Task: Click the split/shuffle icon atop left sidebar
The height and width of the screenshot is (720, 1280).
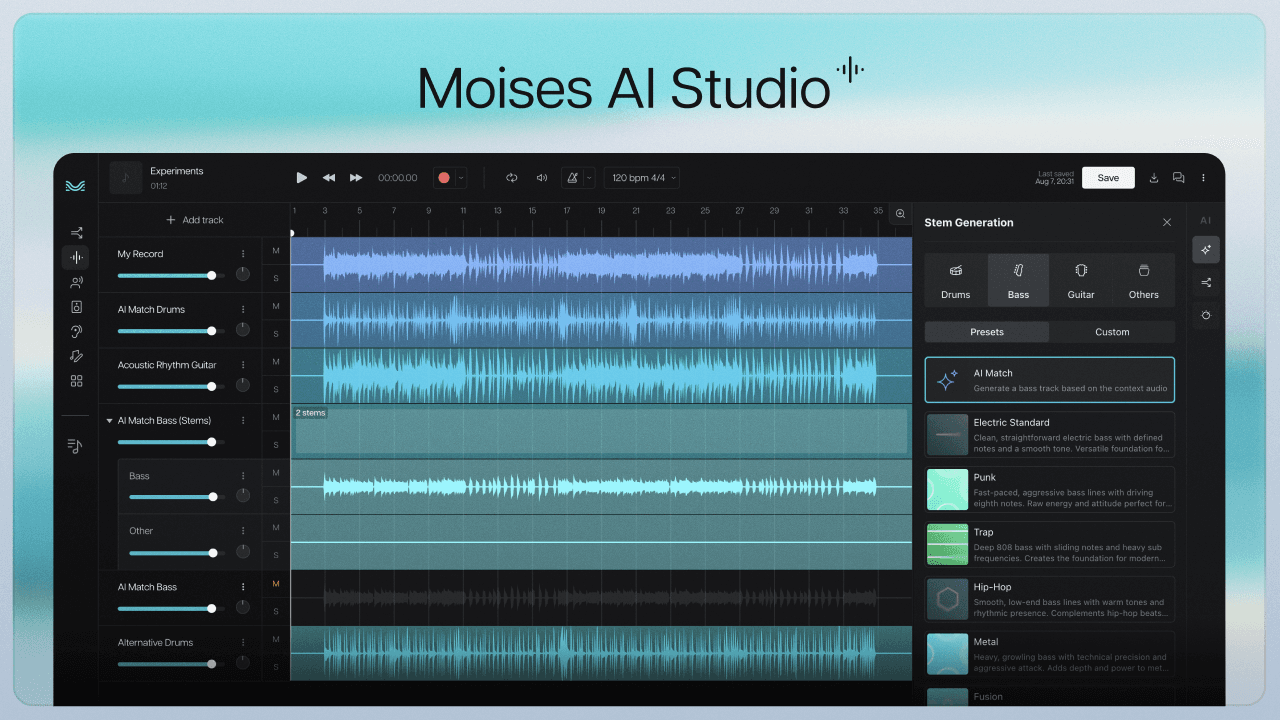Action: point(76,233)
